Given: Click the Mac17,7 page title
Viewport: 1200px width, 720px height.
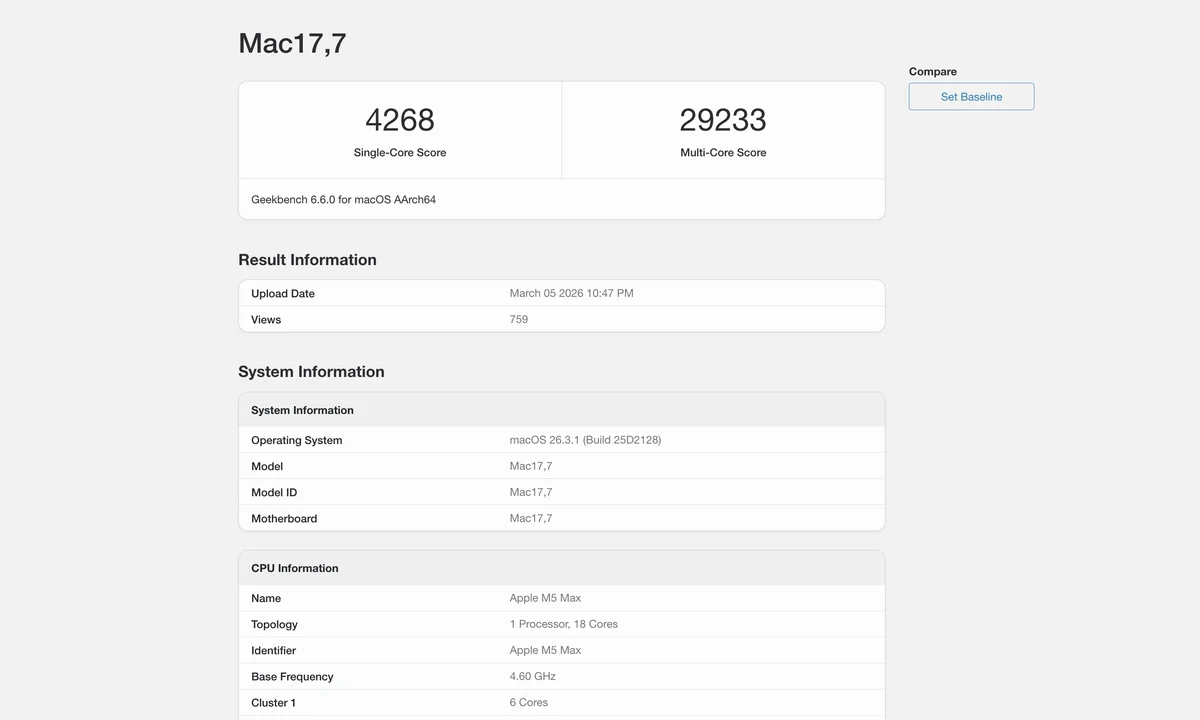Looking at the screenshot, I should (292, 43).
